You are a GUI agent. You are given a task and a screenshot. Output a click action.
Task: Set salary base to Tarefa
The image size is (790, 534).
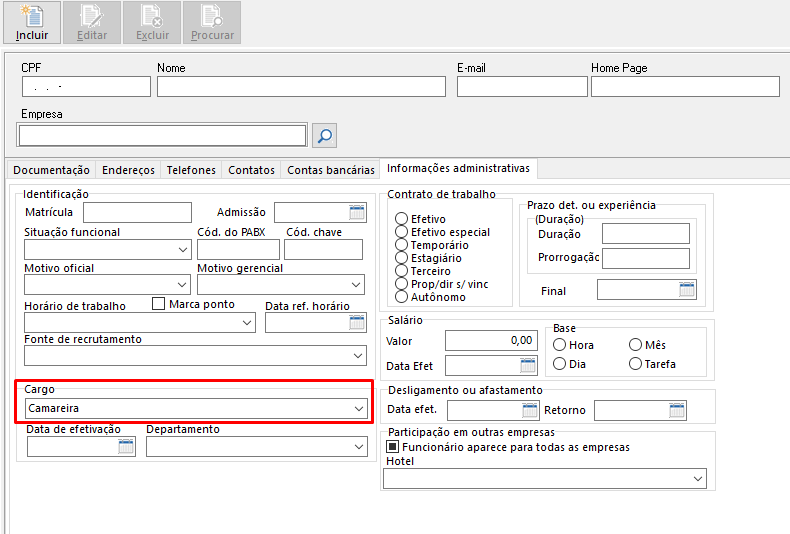[635, 364]
